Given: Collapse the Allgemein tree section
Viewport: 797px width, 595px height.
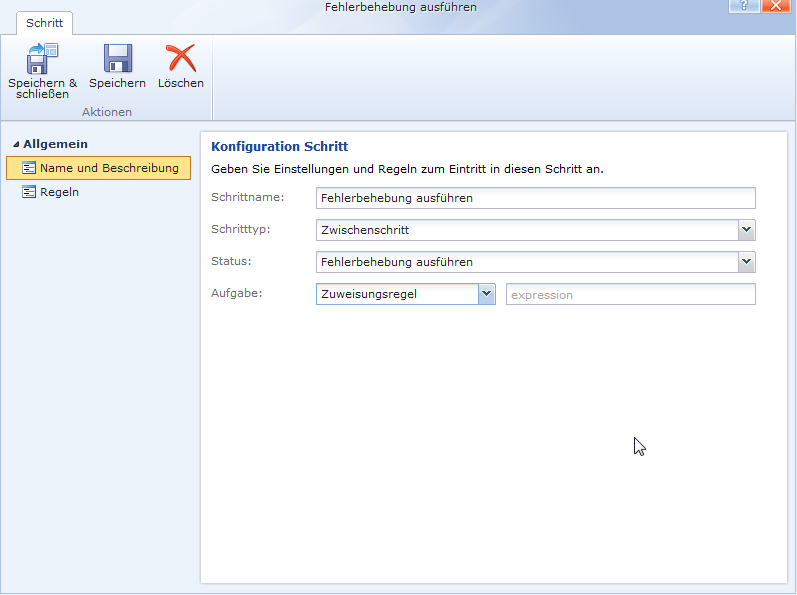Looking at the screenshot, I should pos(16,145).
